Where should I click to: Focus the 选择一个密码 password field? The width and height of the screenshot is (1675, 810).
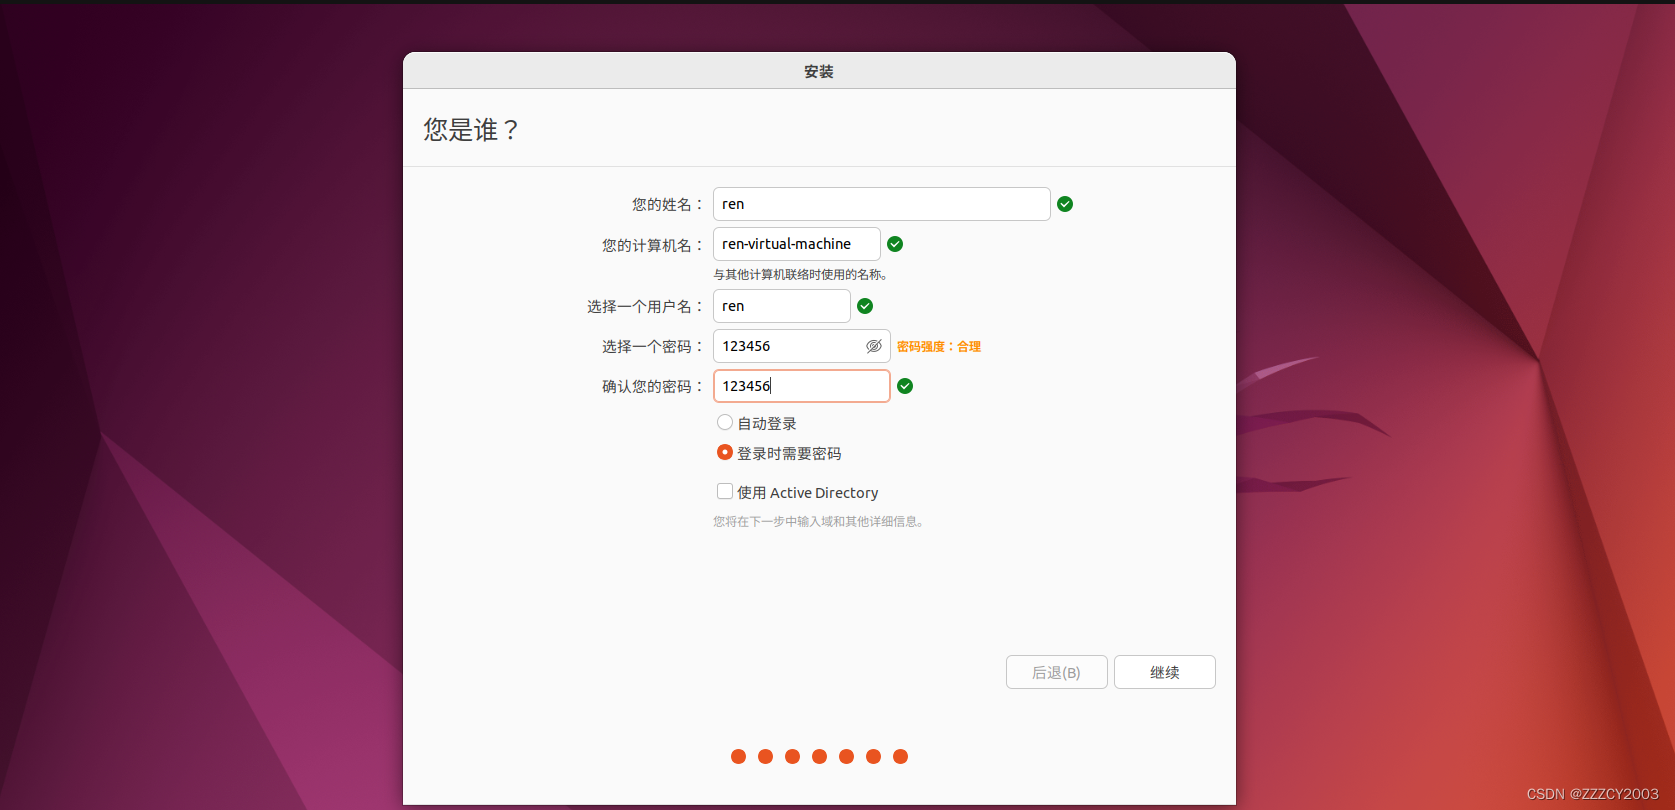[788, 346]
